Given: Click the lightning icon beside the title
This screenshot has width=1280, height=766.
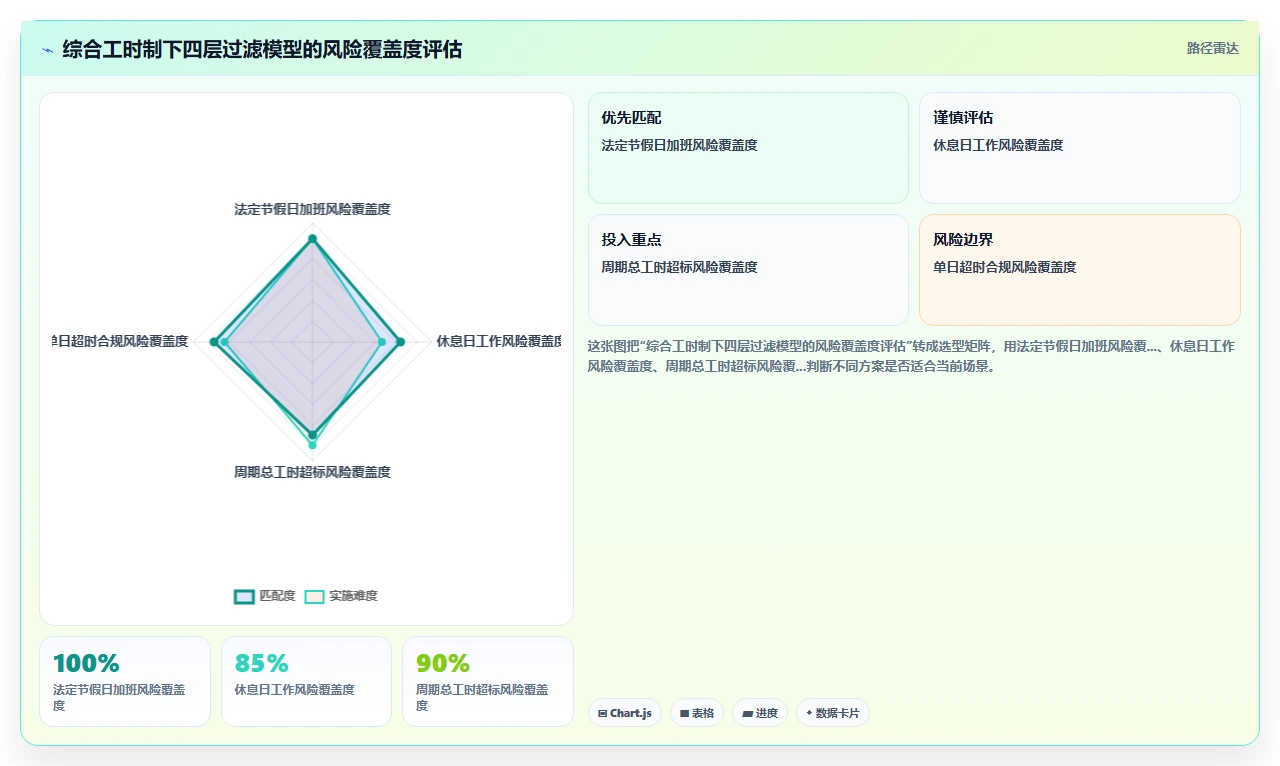Looking at the screenshot, I should (x=47, y=50).
